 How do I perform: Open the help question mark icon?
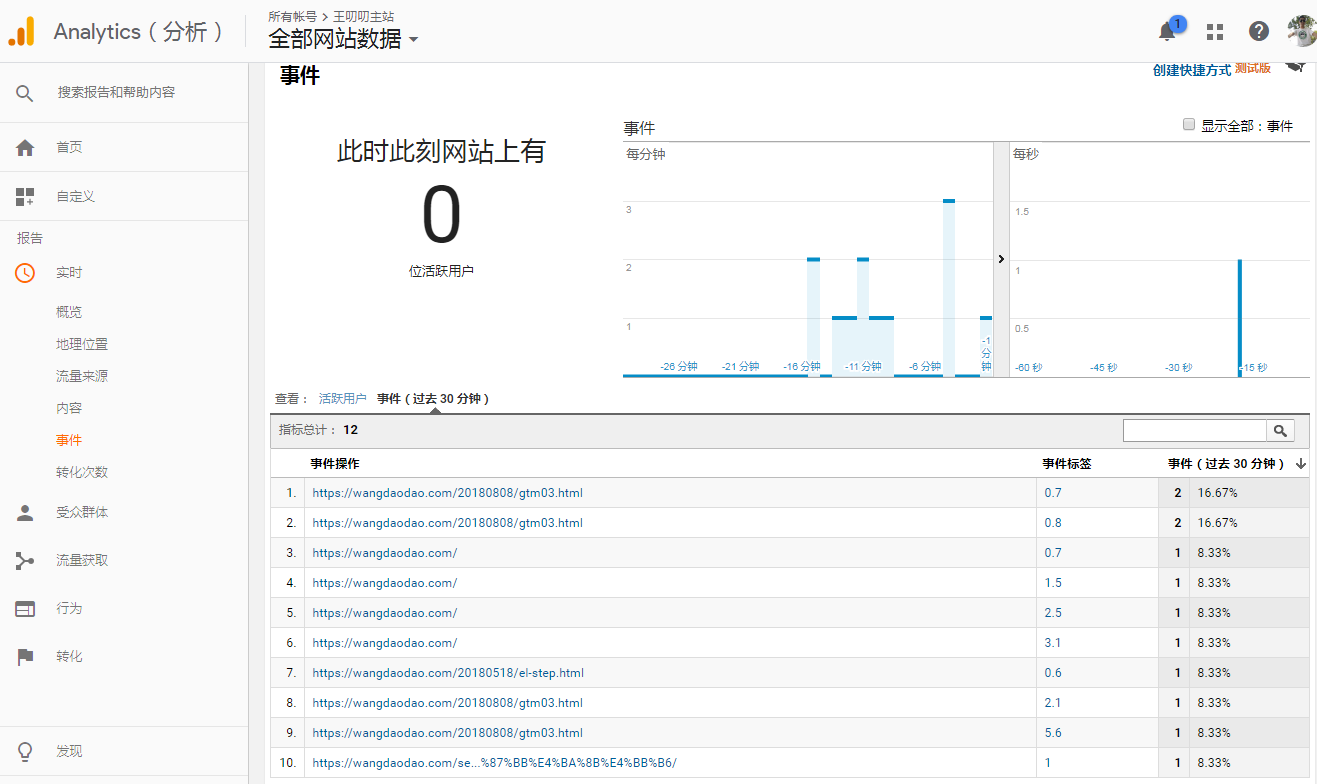(x=1259, y=31)
